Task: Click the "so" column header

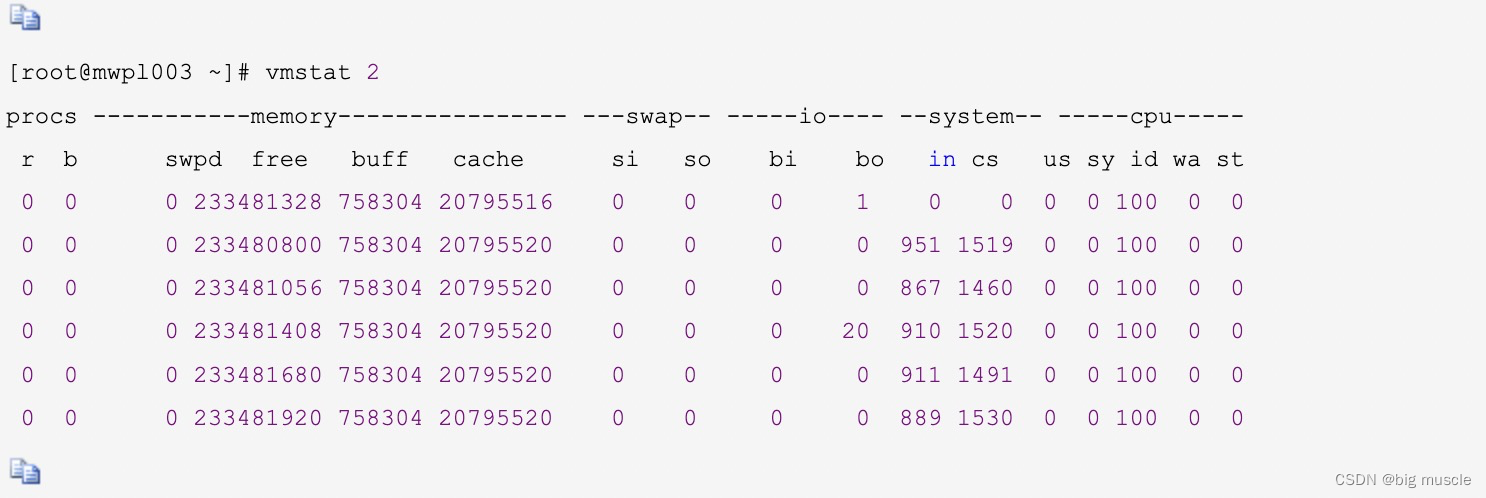Action: pyautogui.click(x=697, y=160)
